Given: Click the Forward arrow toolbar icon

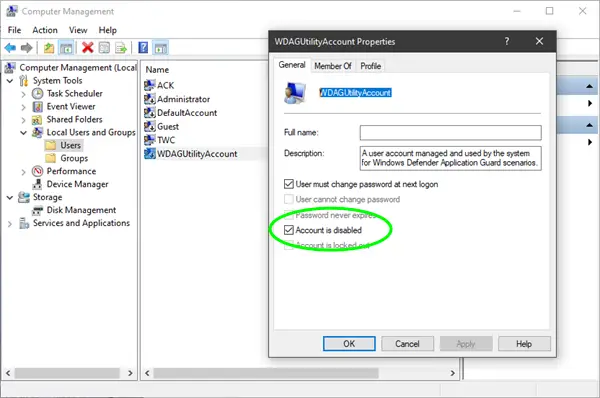Looking at the screenshot, I should pos(26,48).
